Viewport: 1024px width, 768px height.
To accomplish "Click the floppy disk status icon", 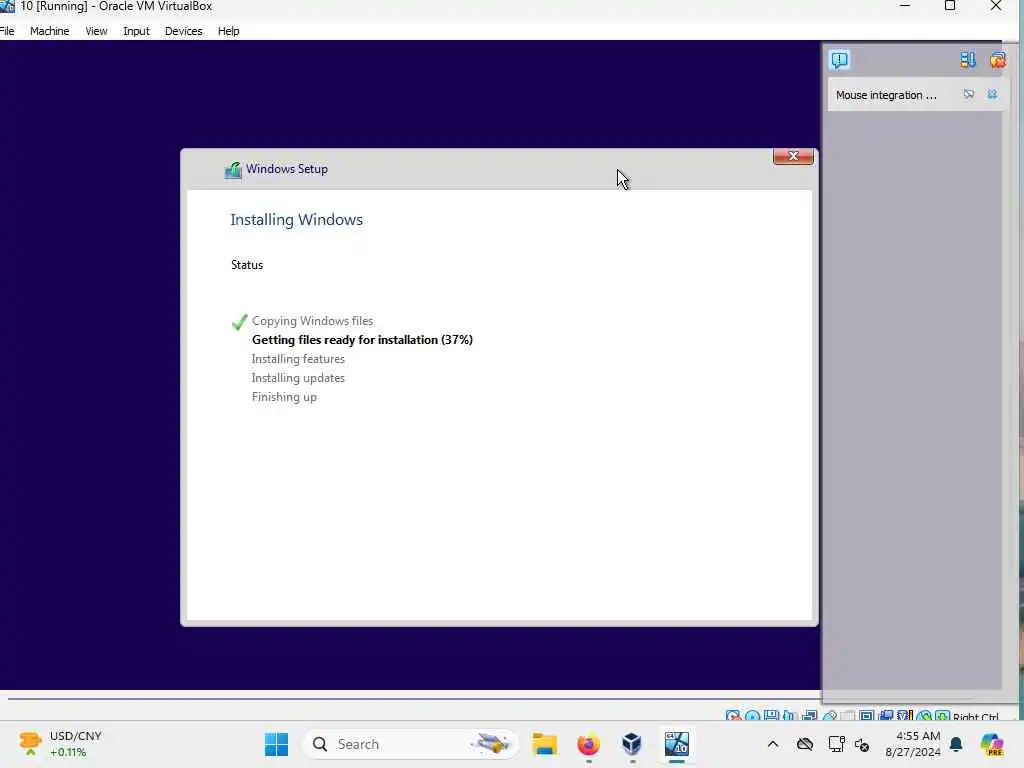I will pyautogui.click(x=771, y=716).
